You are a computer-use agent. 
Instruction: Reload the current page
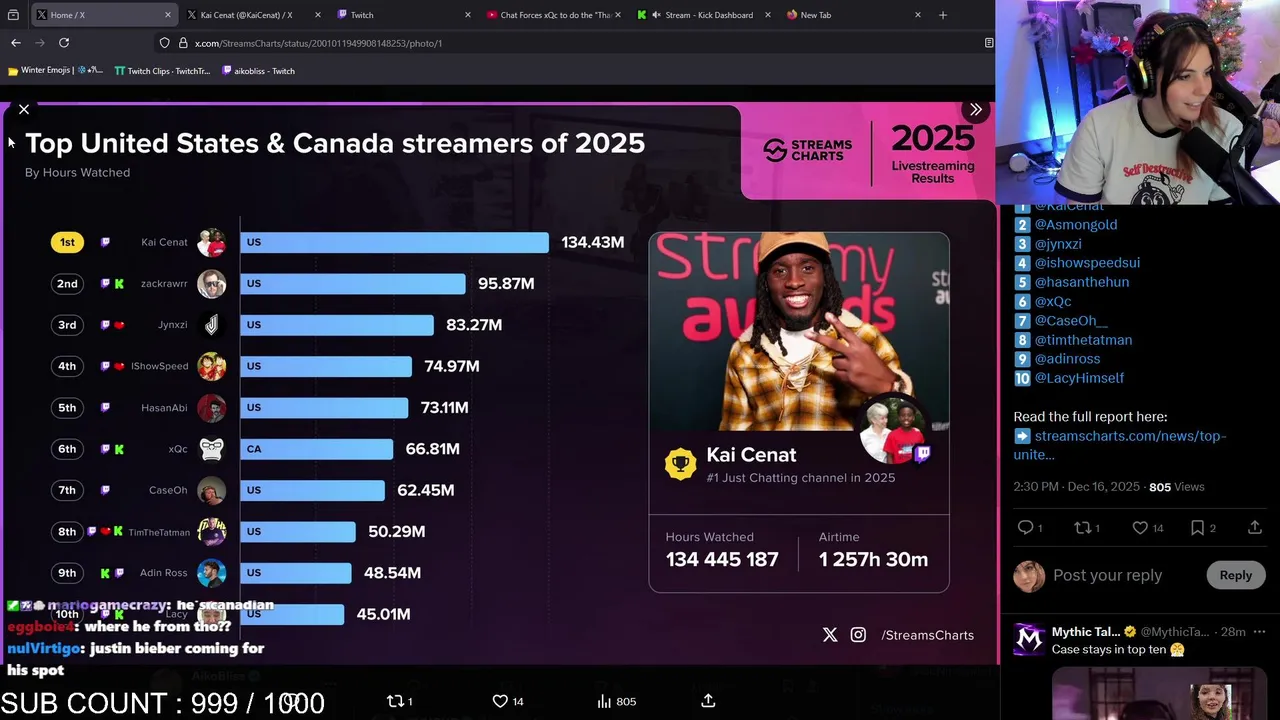coord(64,43)
